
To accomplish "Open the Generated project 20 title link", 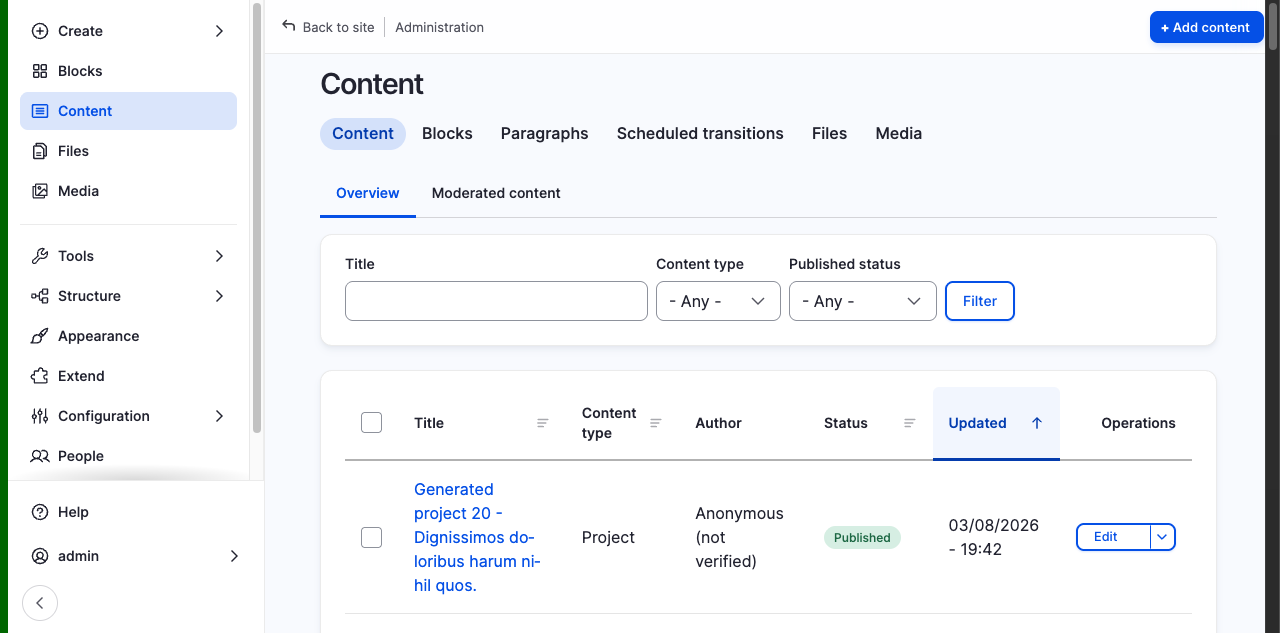I will pos(477,537).
